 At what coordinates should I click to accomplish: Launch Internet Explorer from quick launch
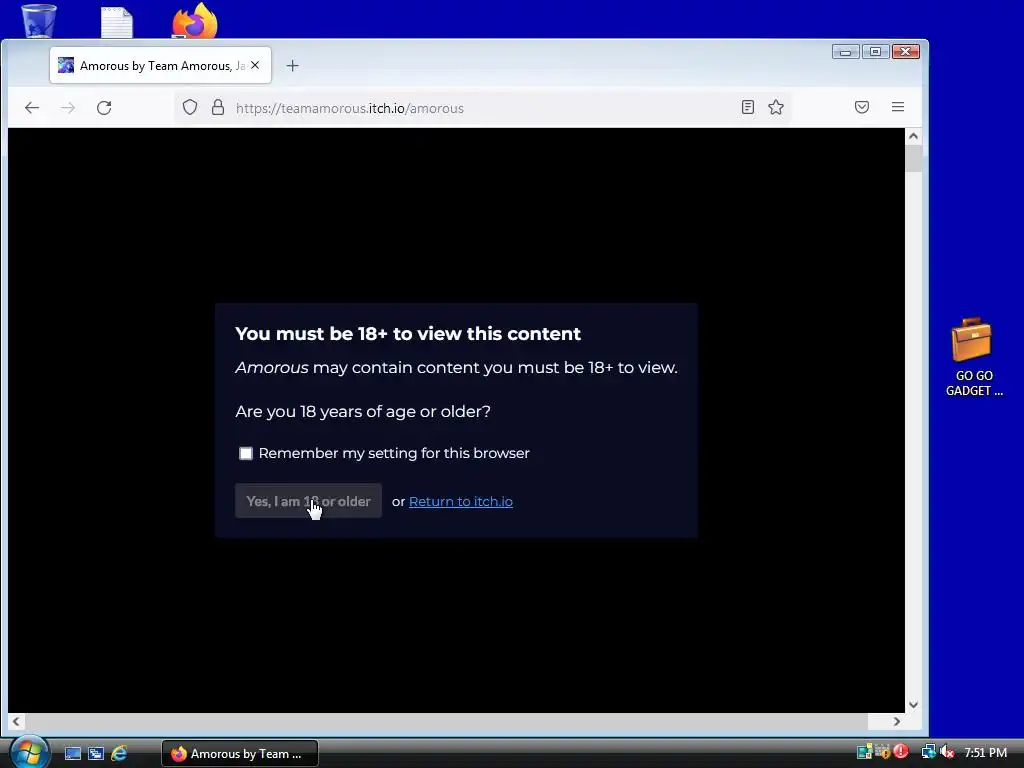119,754
